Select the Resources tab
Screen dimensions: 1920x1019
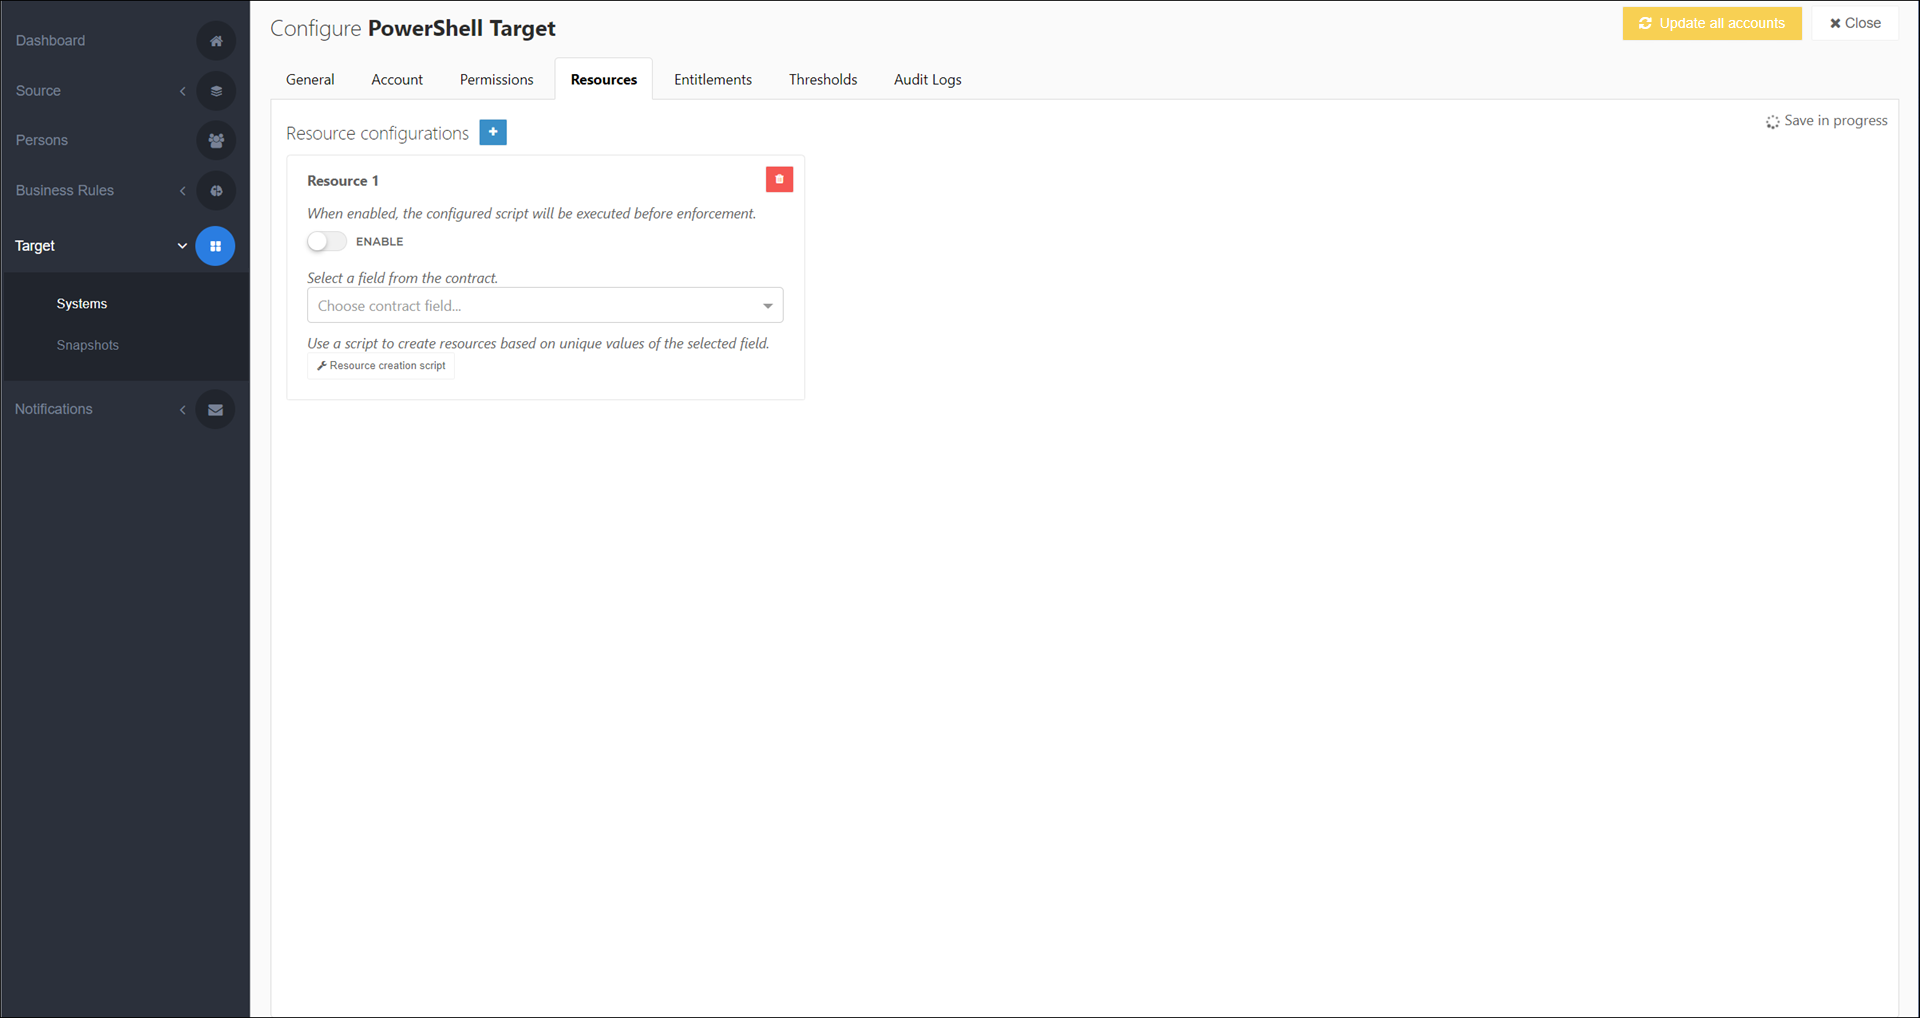pos(604,80)
